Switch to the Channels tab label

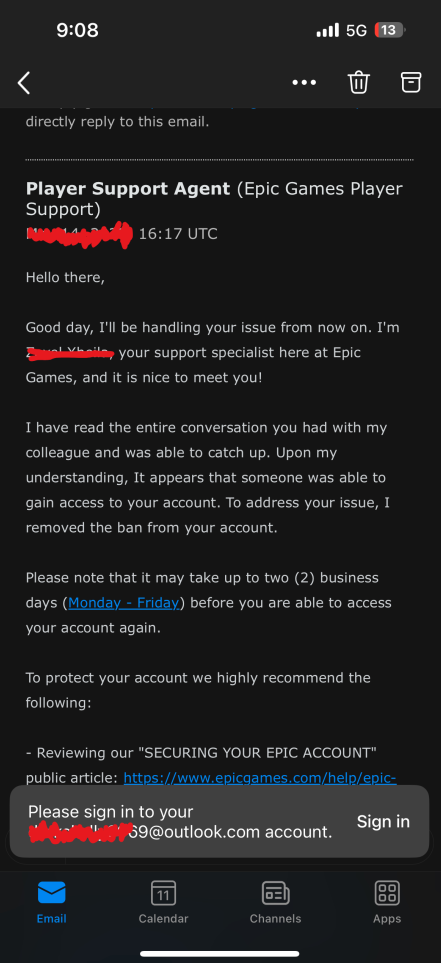pyautogui.click(x=275, y=919)
